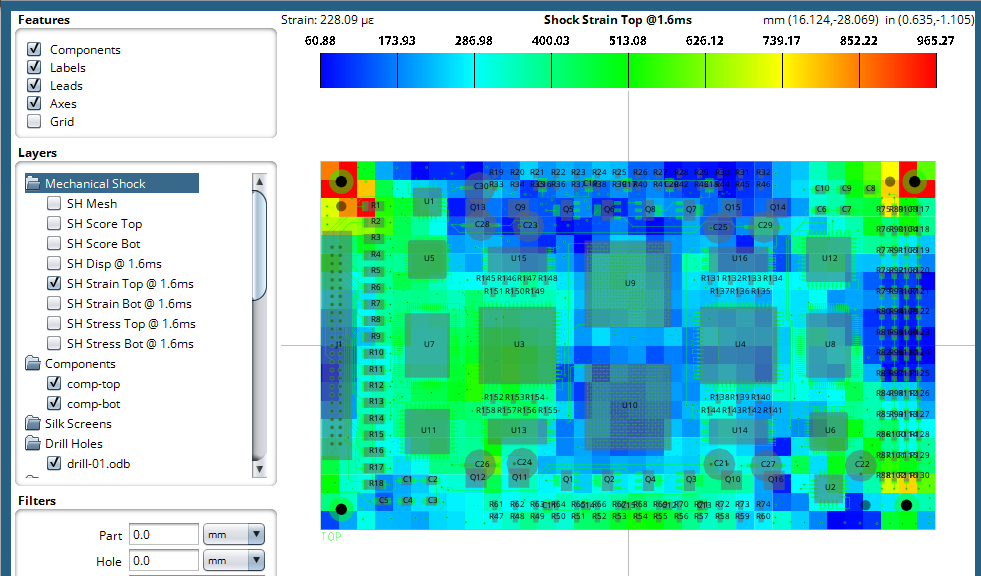Uncheck the Labels feature checkbox
The height and width of the screenshot is (576, 981).
pyautogui.click(x=34, y=67)
